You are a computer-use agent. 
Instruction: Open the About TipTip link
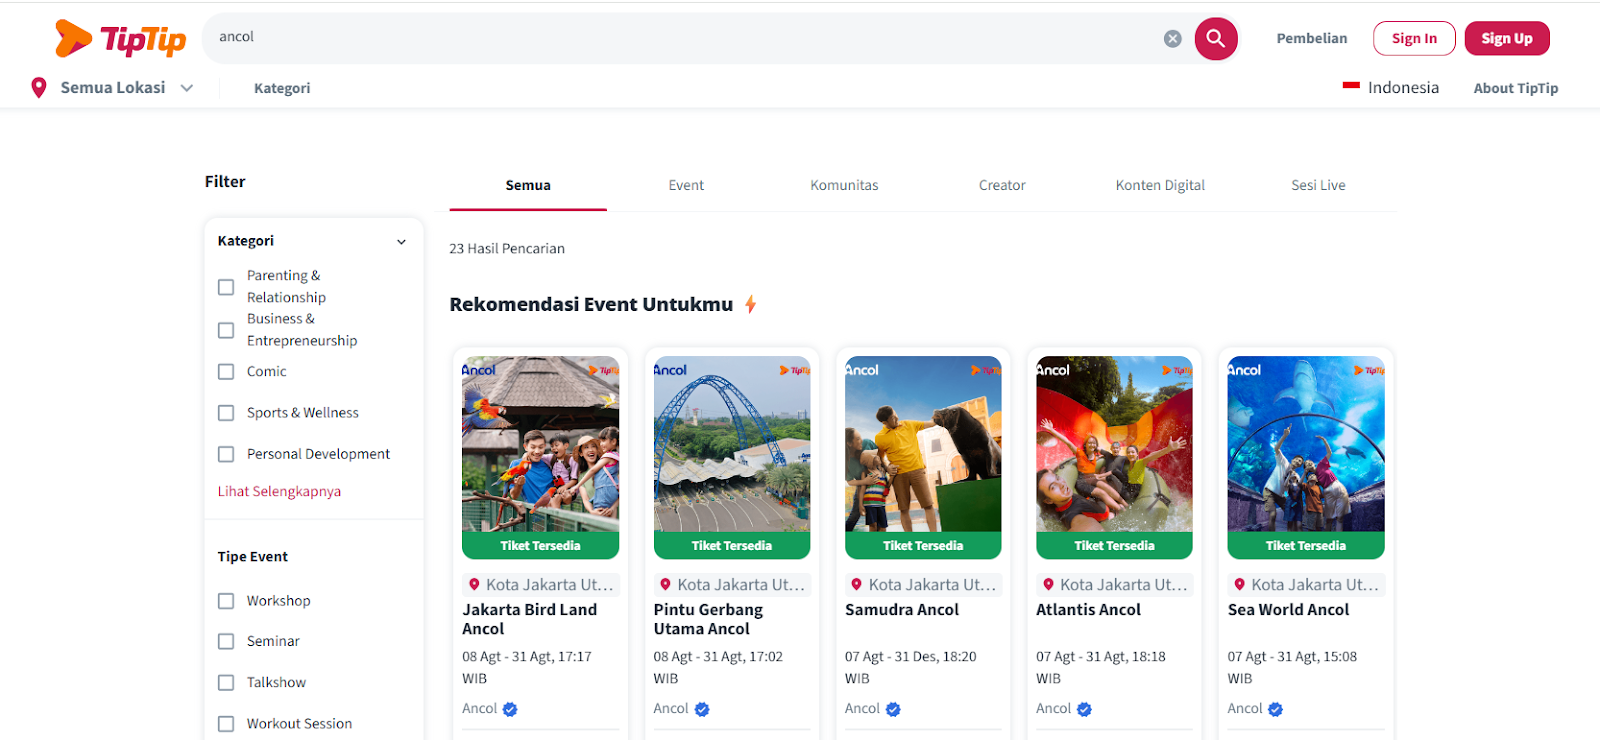1516,88
